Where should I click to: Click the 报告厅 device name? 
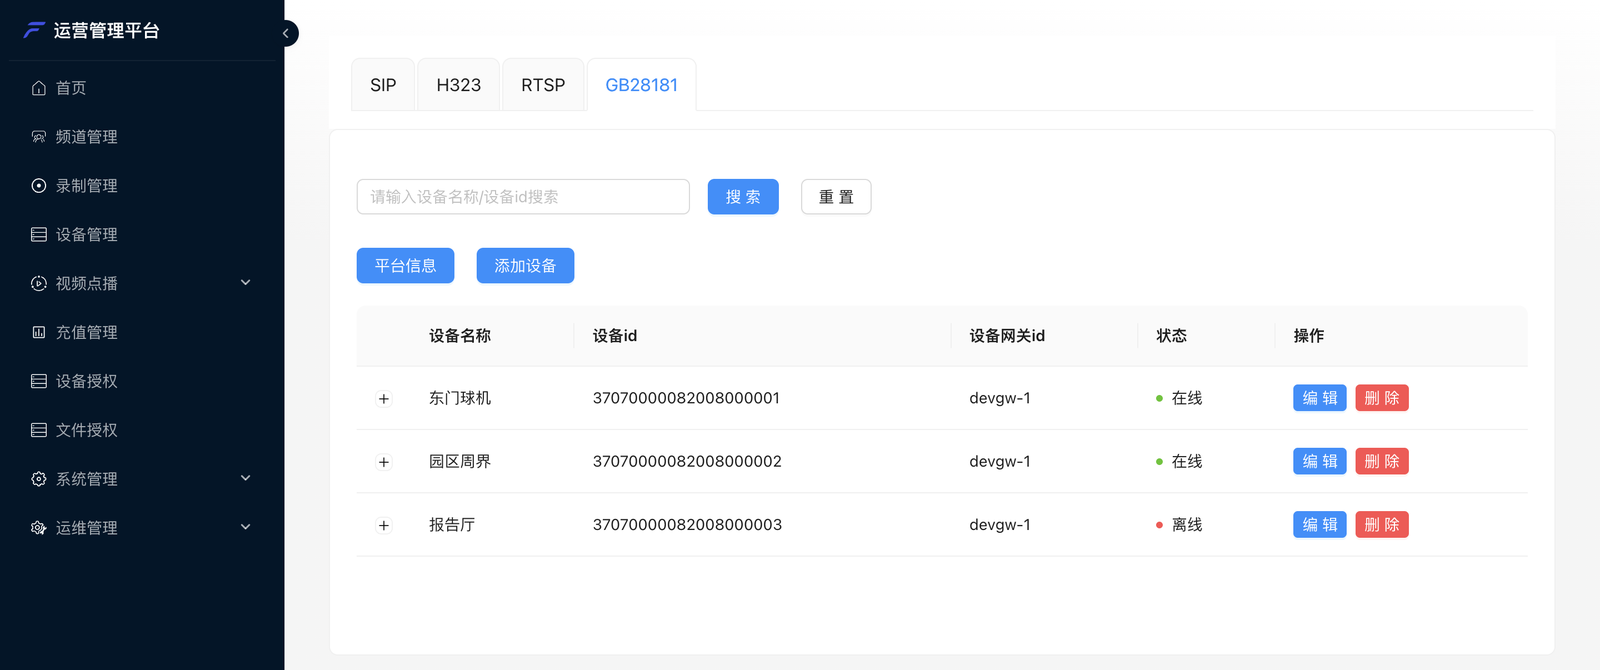[x=452, y=525]
